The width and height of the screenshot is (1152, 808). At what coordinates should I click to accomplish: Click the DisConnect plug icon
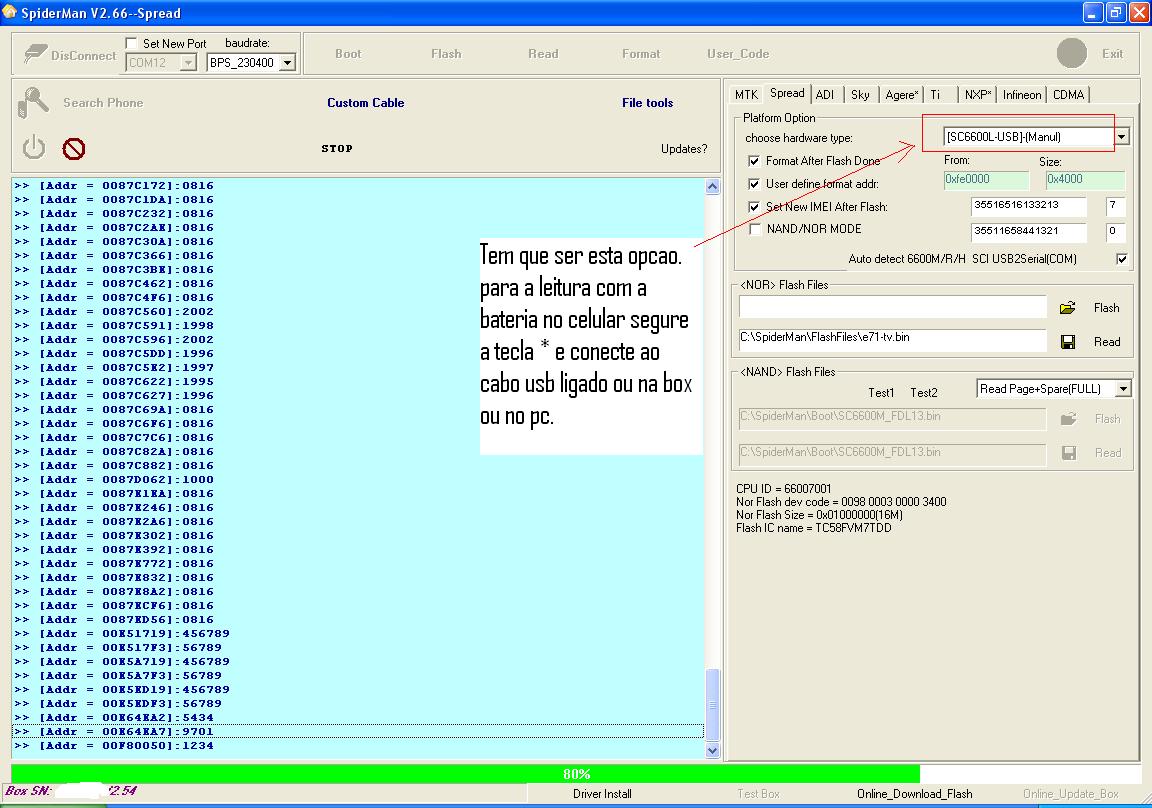(35, 54)
